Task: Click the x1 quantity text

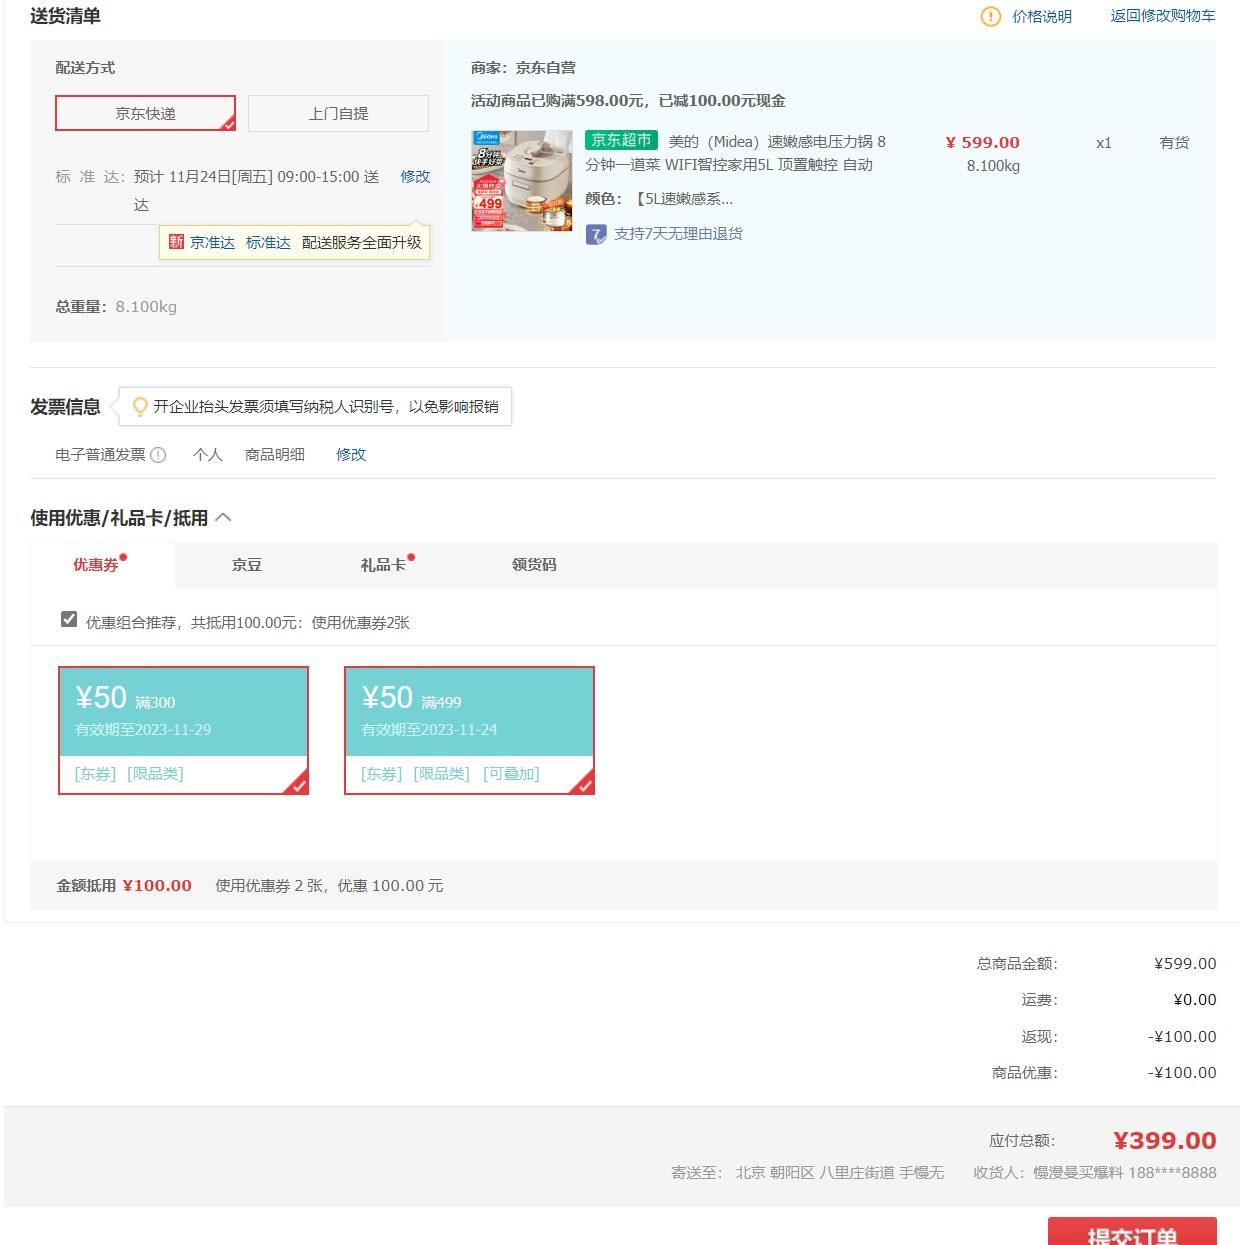Action: tap(1103, 143)
